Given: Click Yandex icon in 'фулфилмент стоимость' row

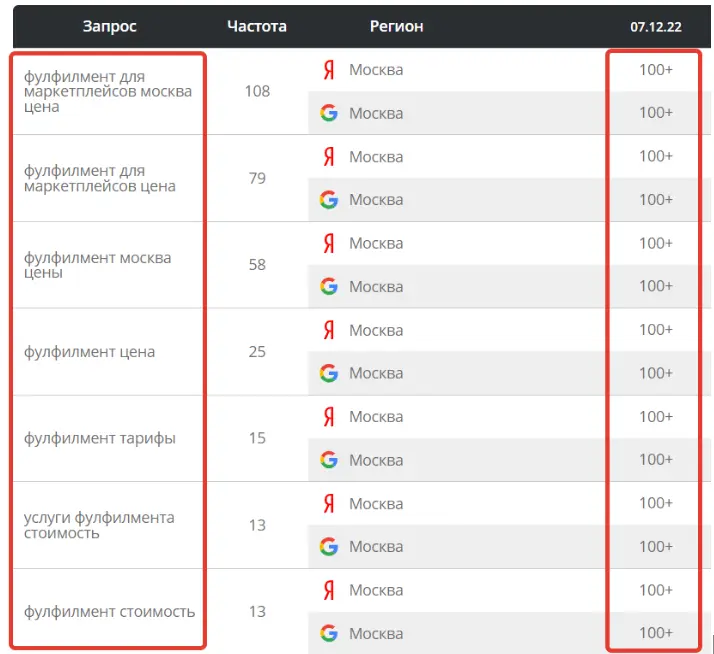Looking at the screenshot, I should point(328,590).
